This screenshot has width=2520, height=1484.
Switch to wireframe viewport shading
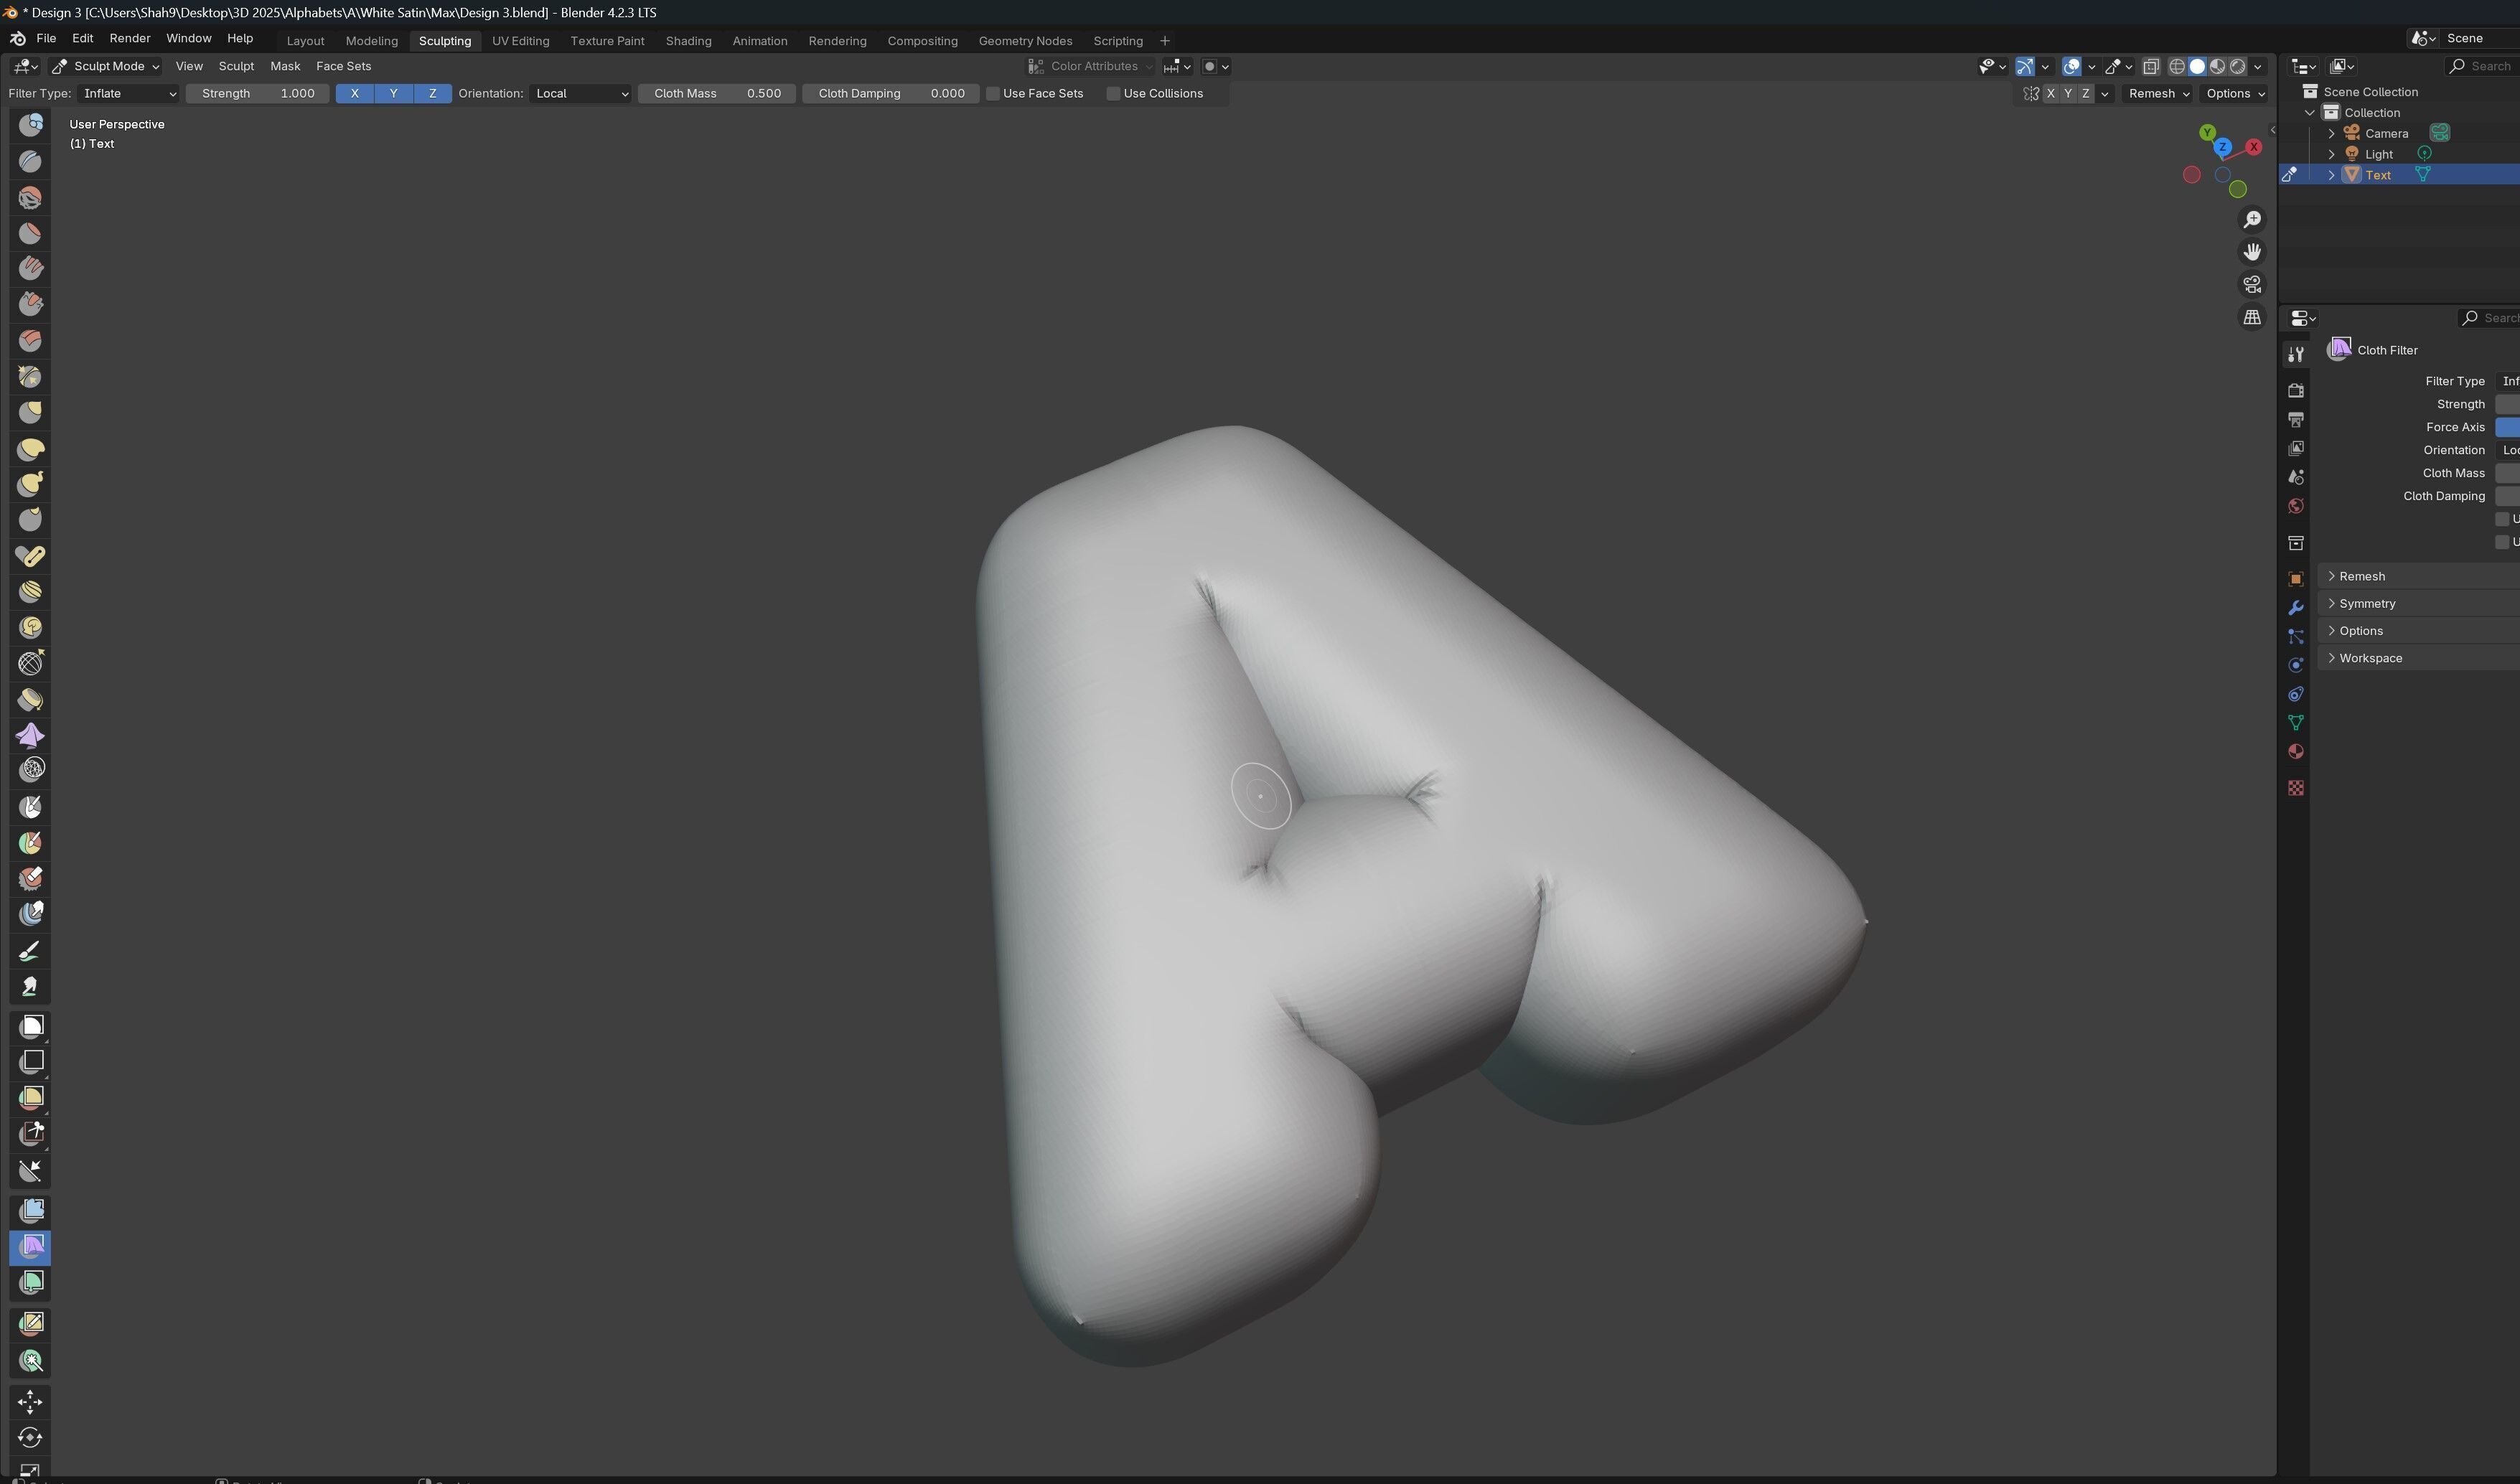(x=2176, y=66)
